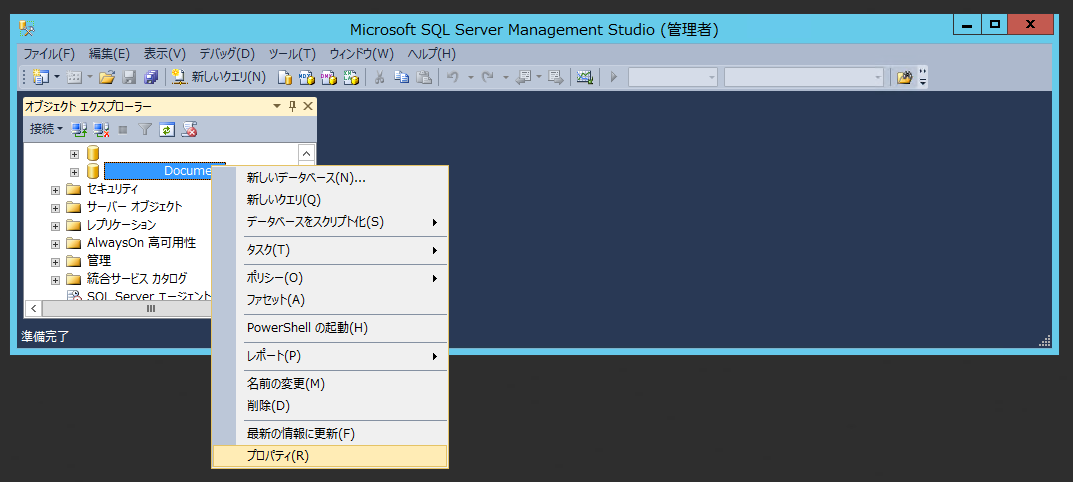Start a new query with 新しいクエリ(N) toolbar button
Image resolution: width=1073 pixels, height=482 pixels.
(218, 77)
